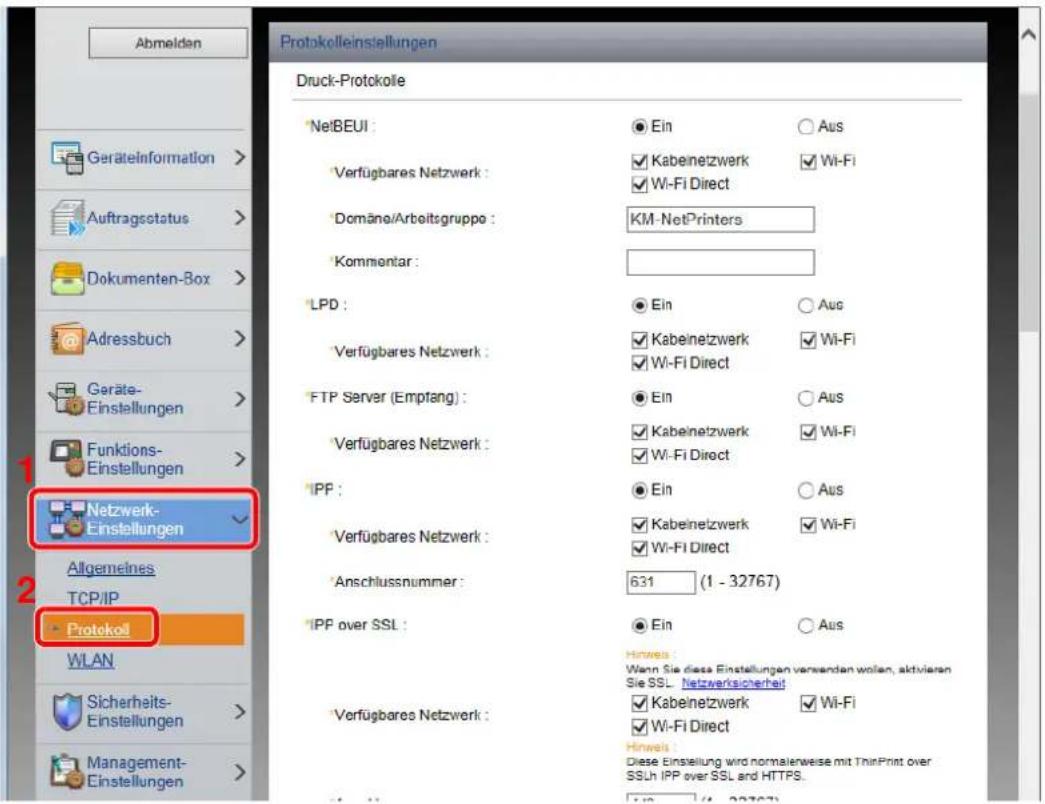The image size is (1045, 804).
Task: Expand the Sicherheits-Einstellungen chevron
Action: pos(240,711)
